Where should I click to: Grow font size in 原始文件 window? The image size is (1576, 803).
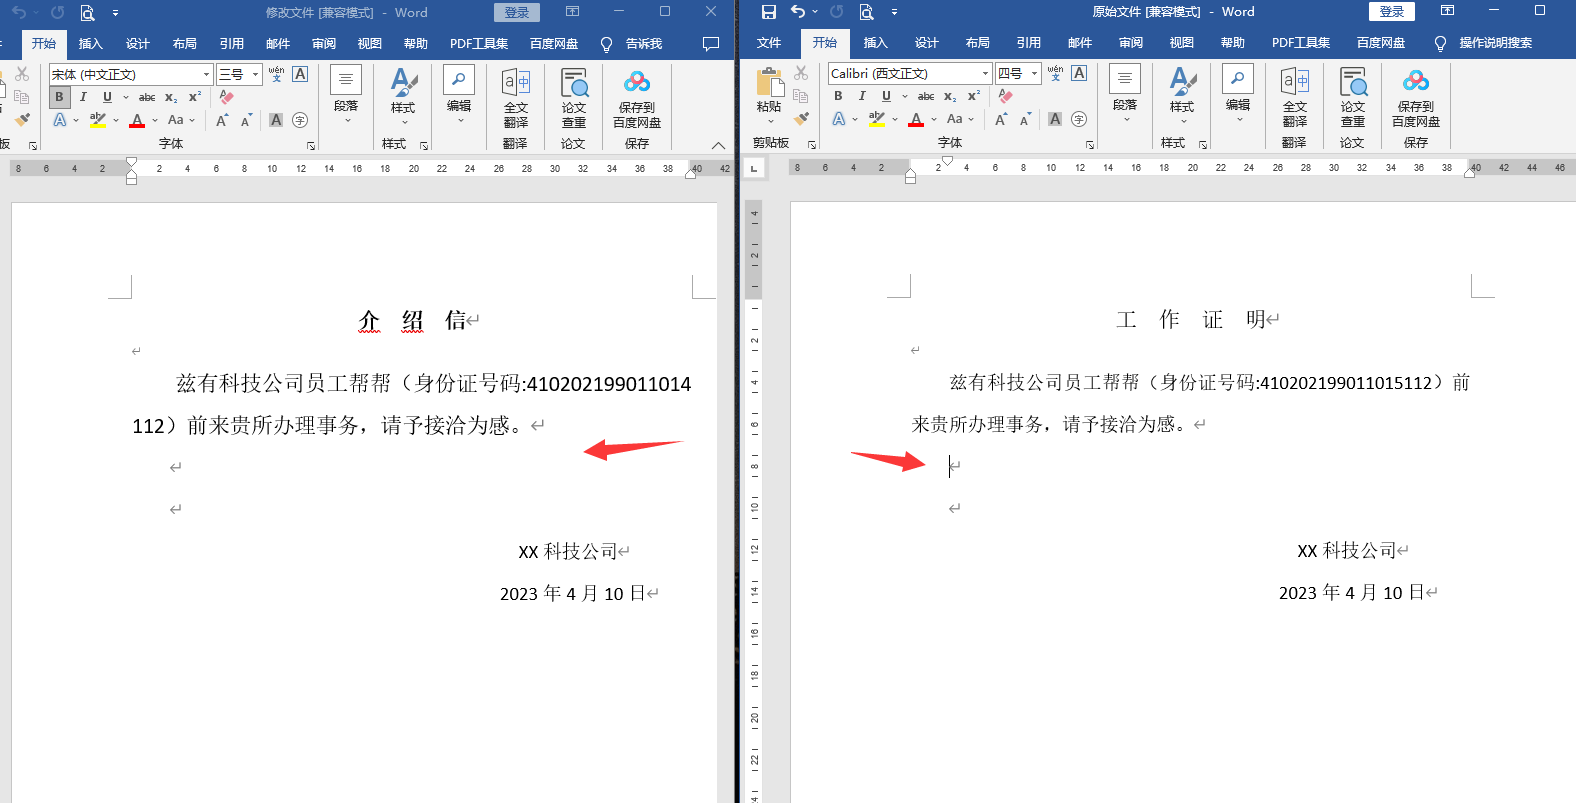pos(1001,119)
